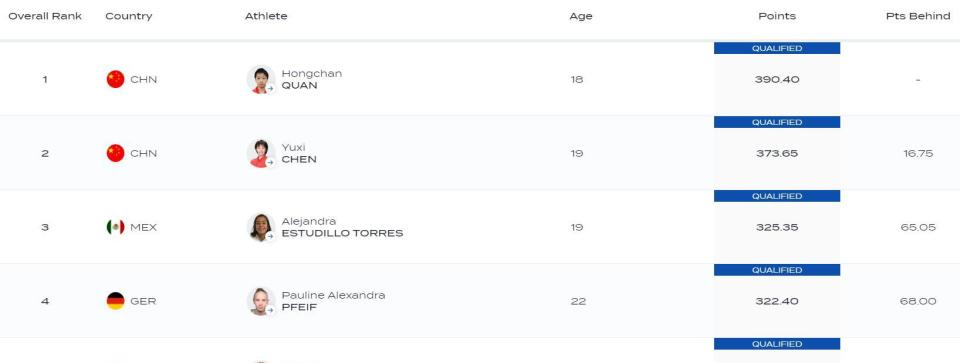The height and width of the screenshot is (363, 960).
Task: Click the arrow badge on Alejandra Estudillo's photo
Action: [270, 236]
